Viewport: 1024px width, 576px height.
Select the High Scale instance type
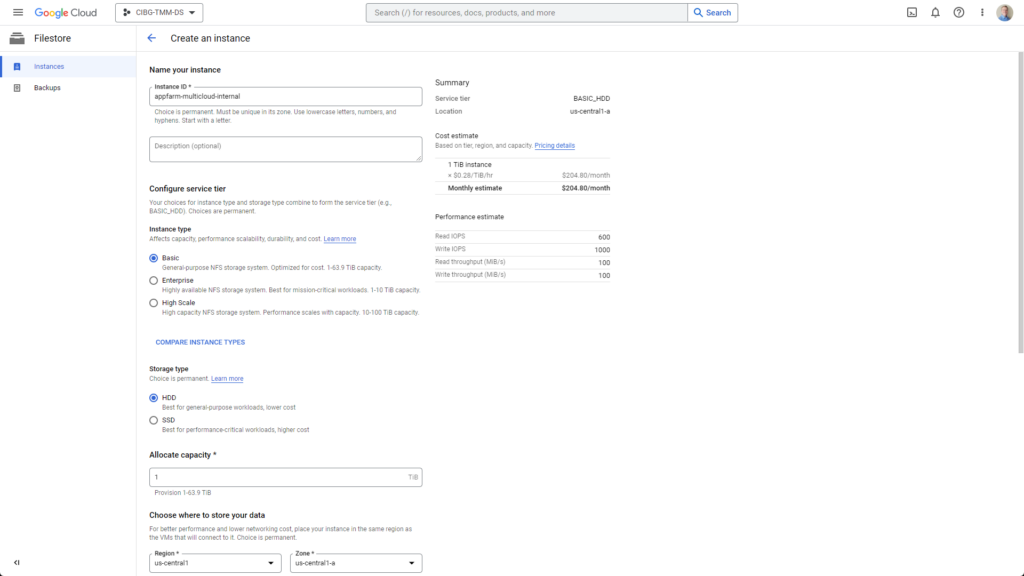point(154,303)
